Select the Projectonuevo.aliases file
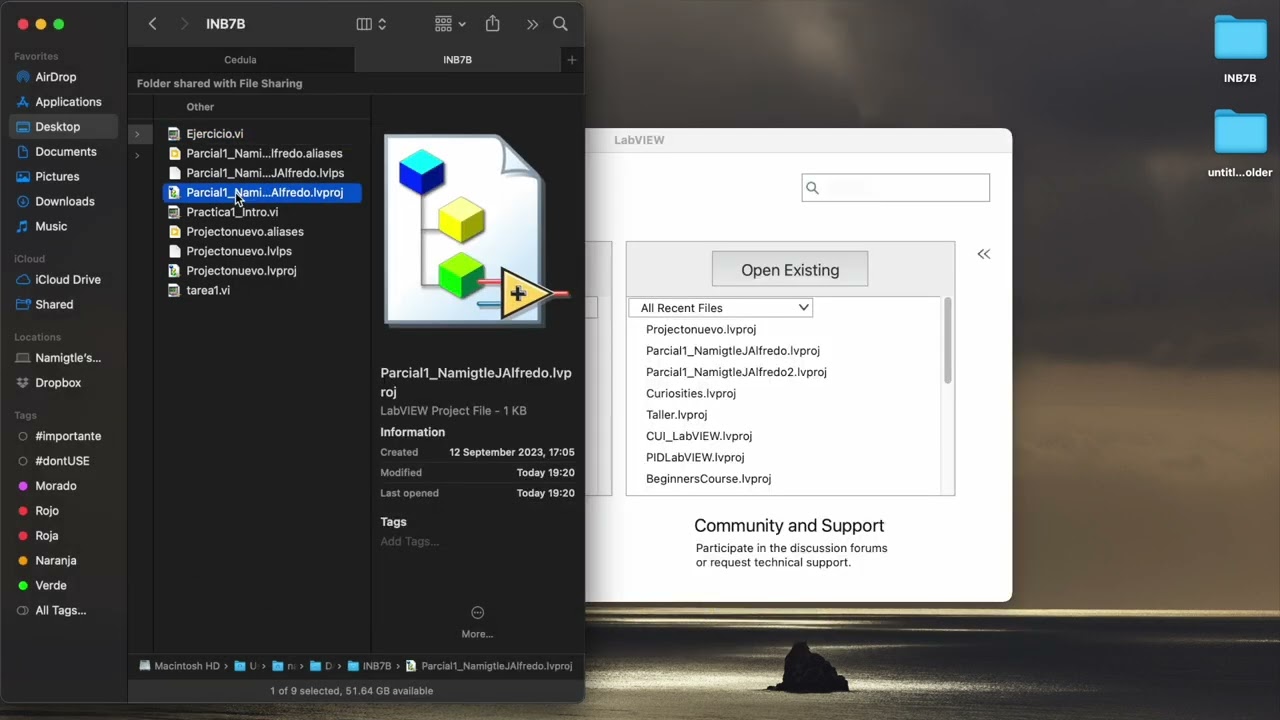Image resolution: width=1280 pixels, height=720 pixels. [245, 232]
